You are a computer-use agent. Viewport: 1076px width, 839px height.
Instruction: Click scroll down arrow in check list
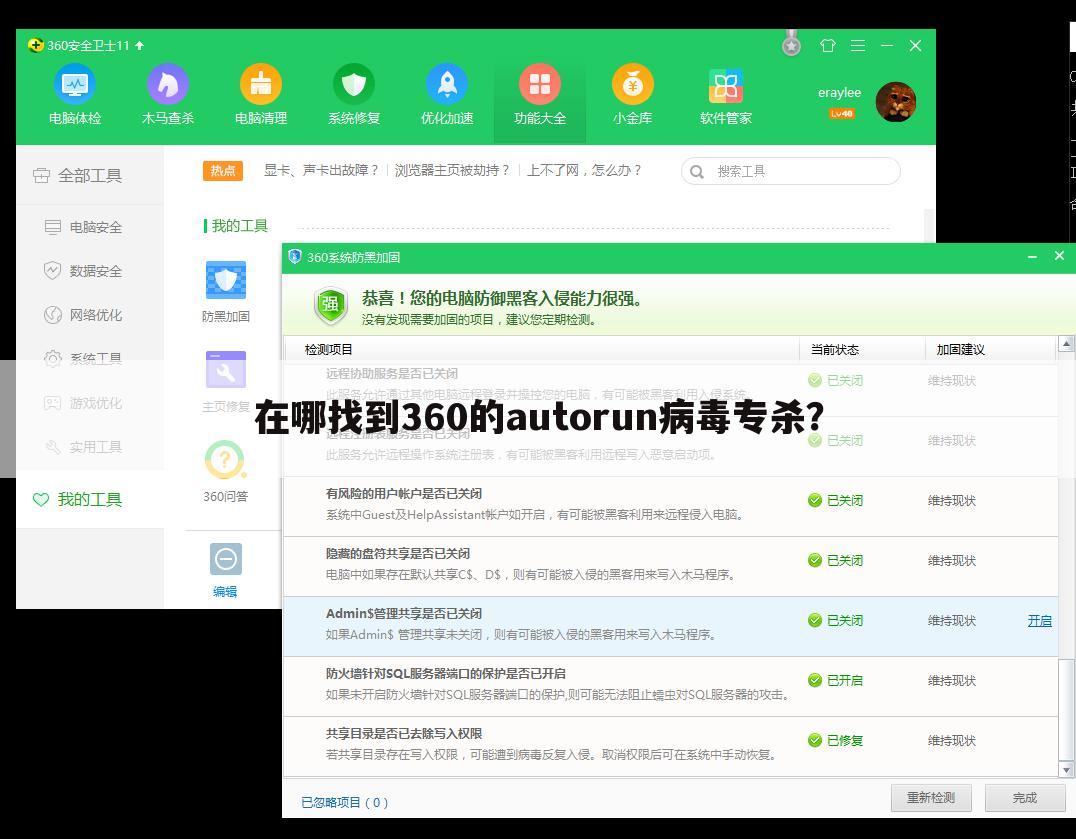1066,770
